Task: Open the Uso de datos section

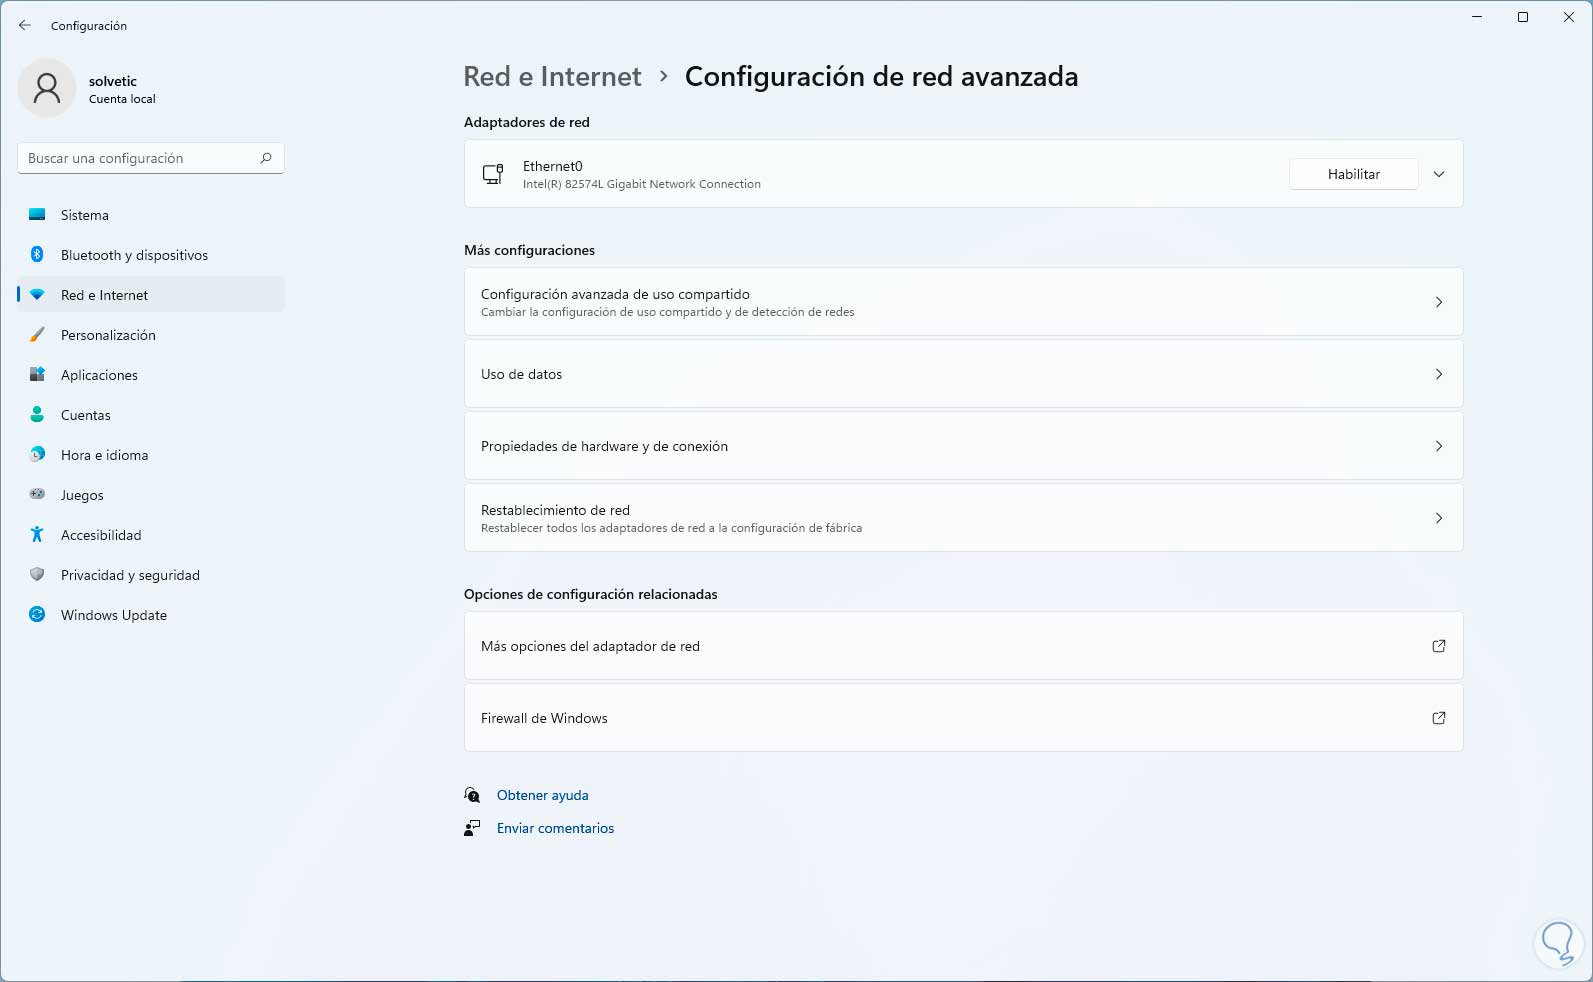Action: point(963,374)
